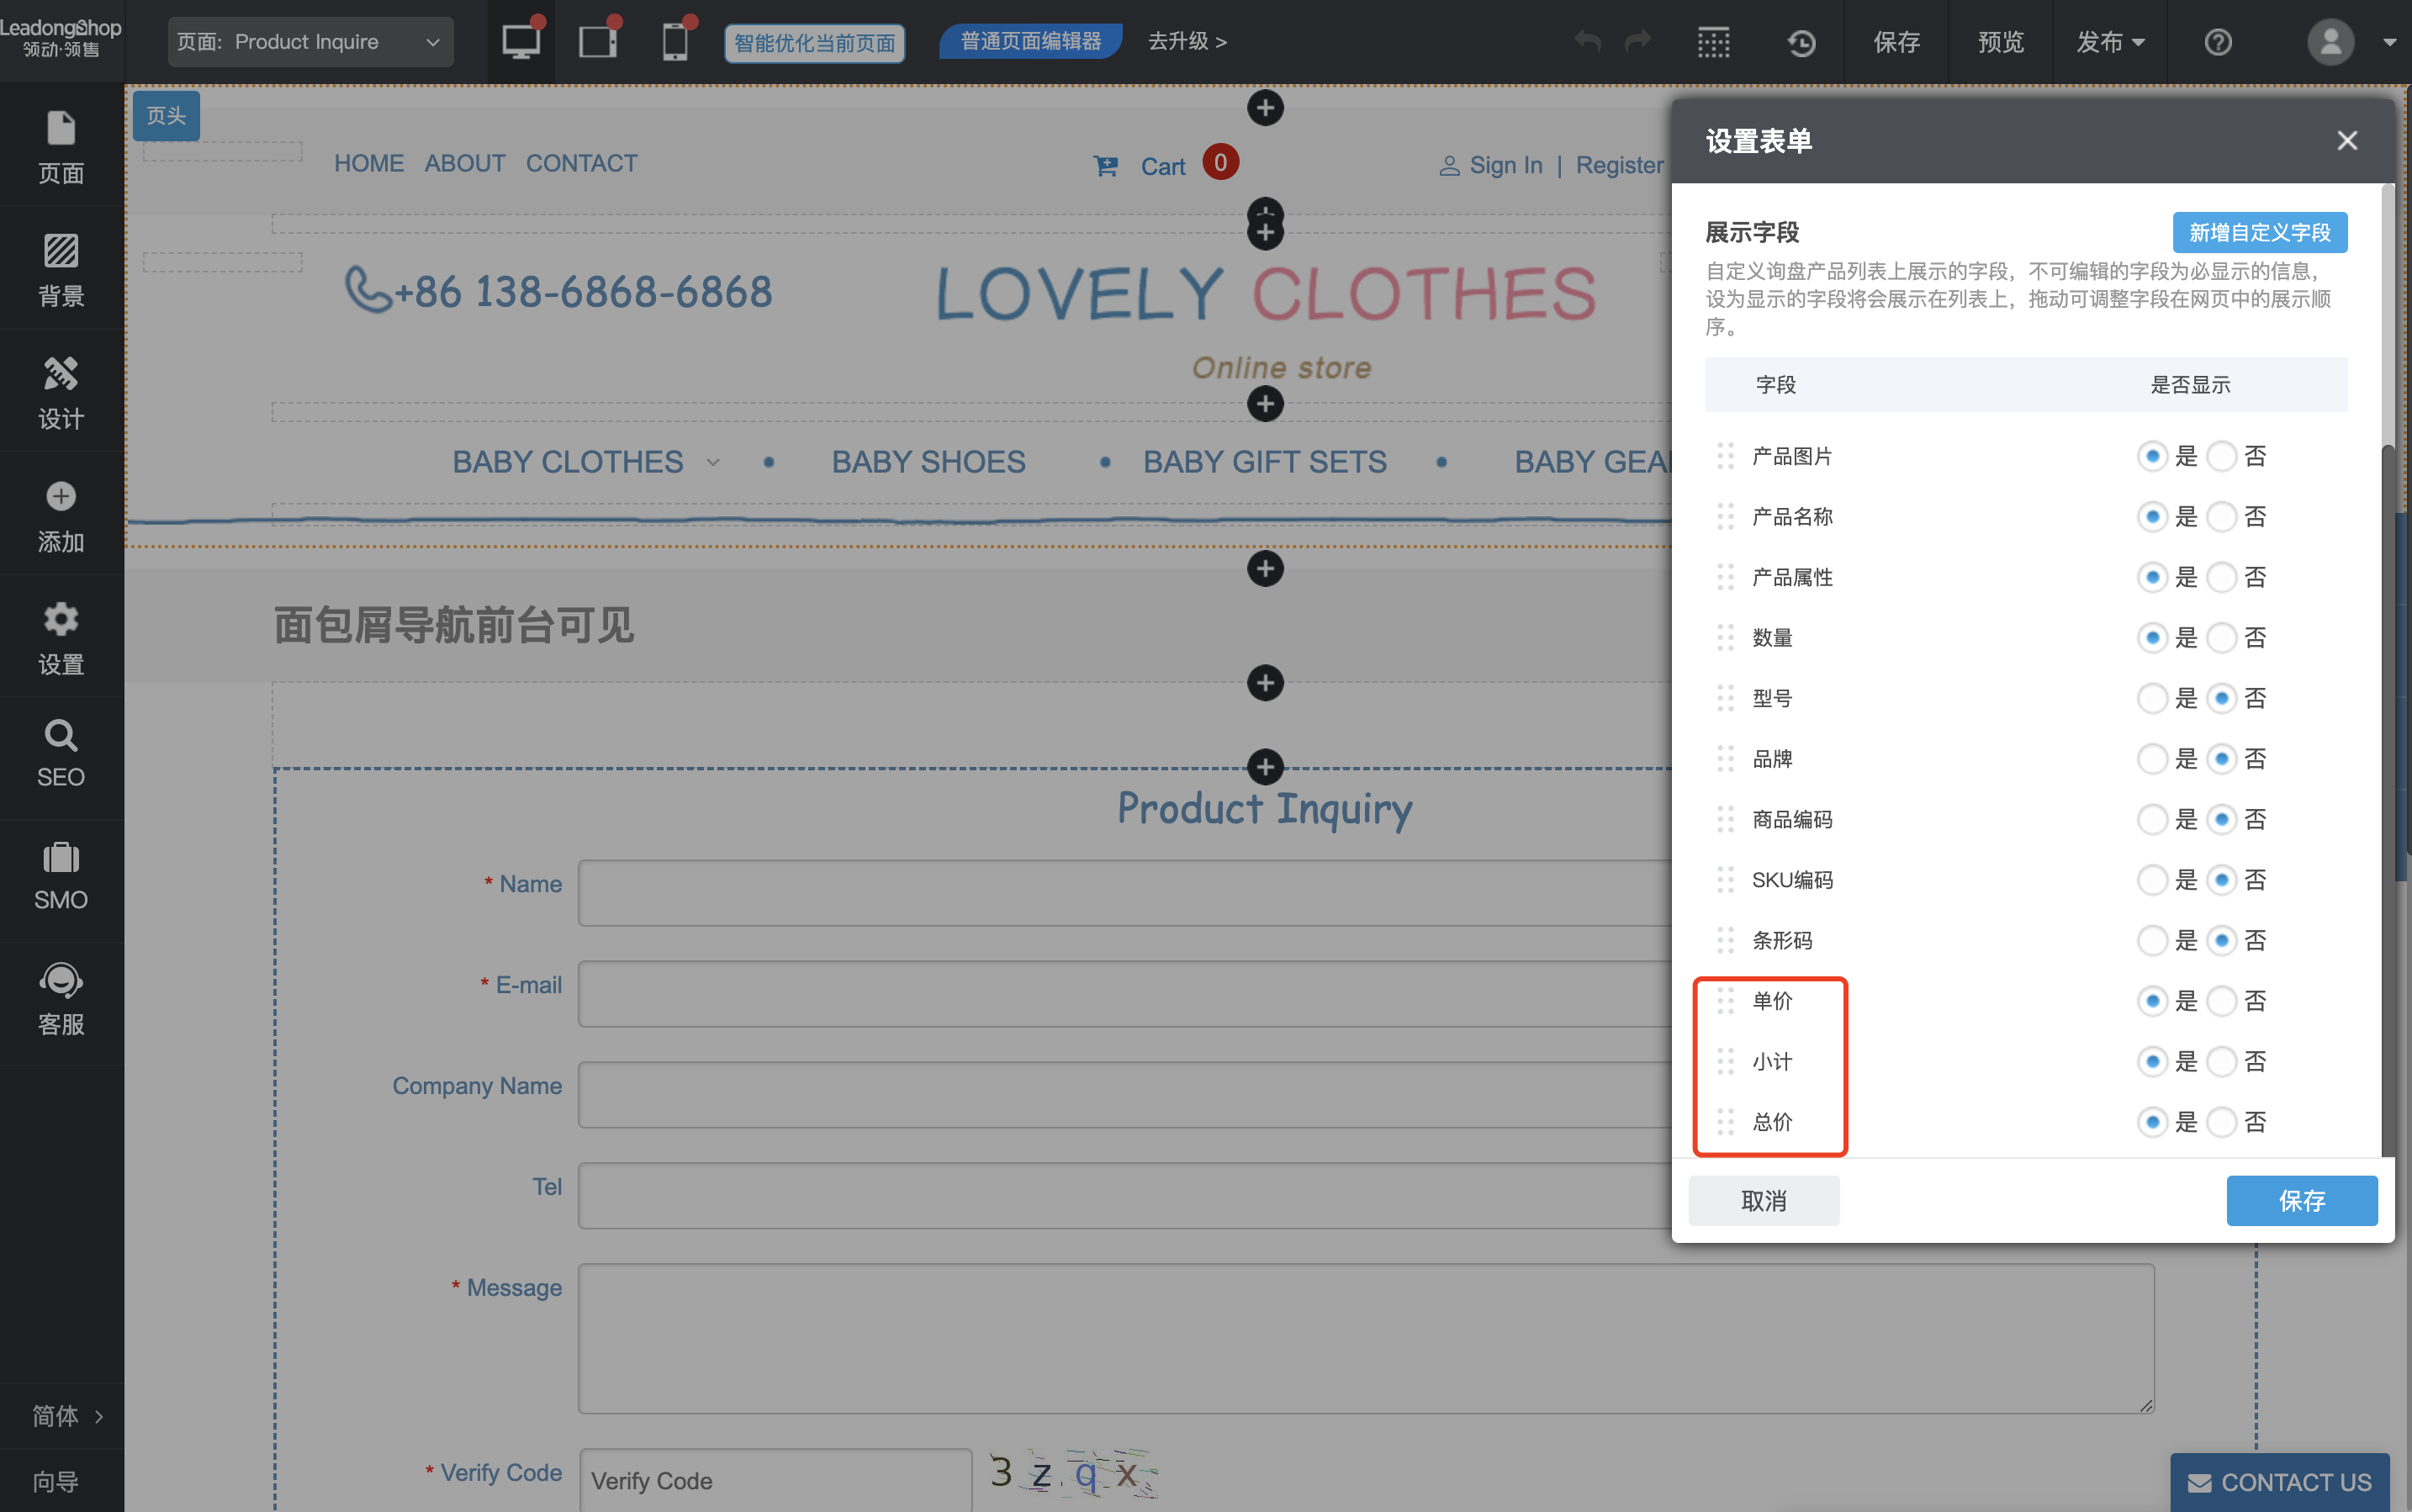Click 保存 in the top toolbar
The height and width of the screenshot is (1512, 2412).
pos(1896,42)
